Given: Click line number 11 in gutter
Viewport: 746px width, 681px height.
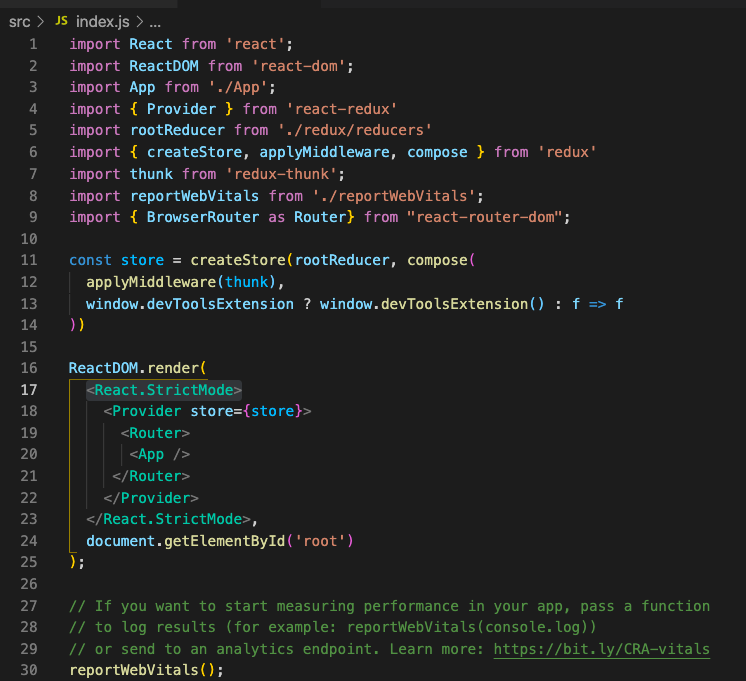Looking at the screenshot, I should (29, 260).
